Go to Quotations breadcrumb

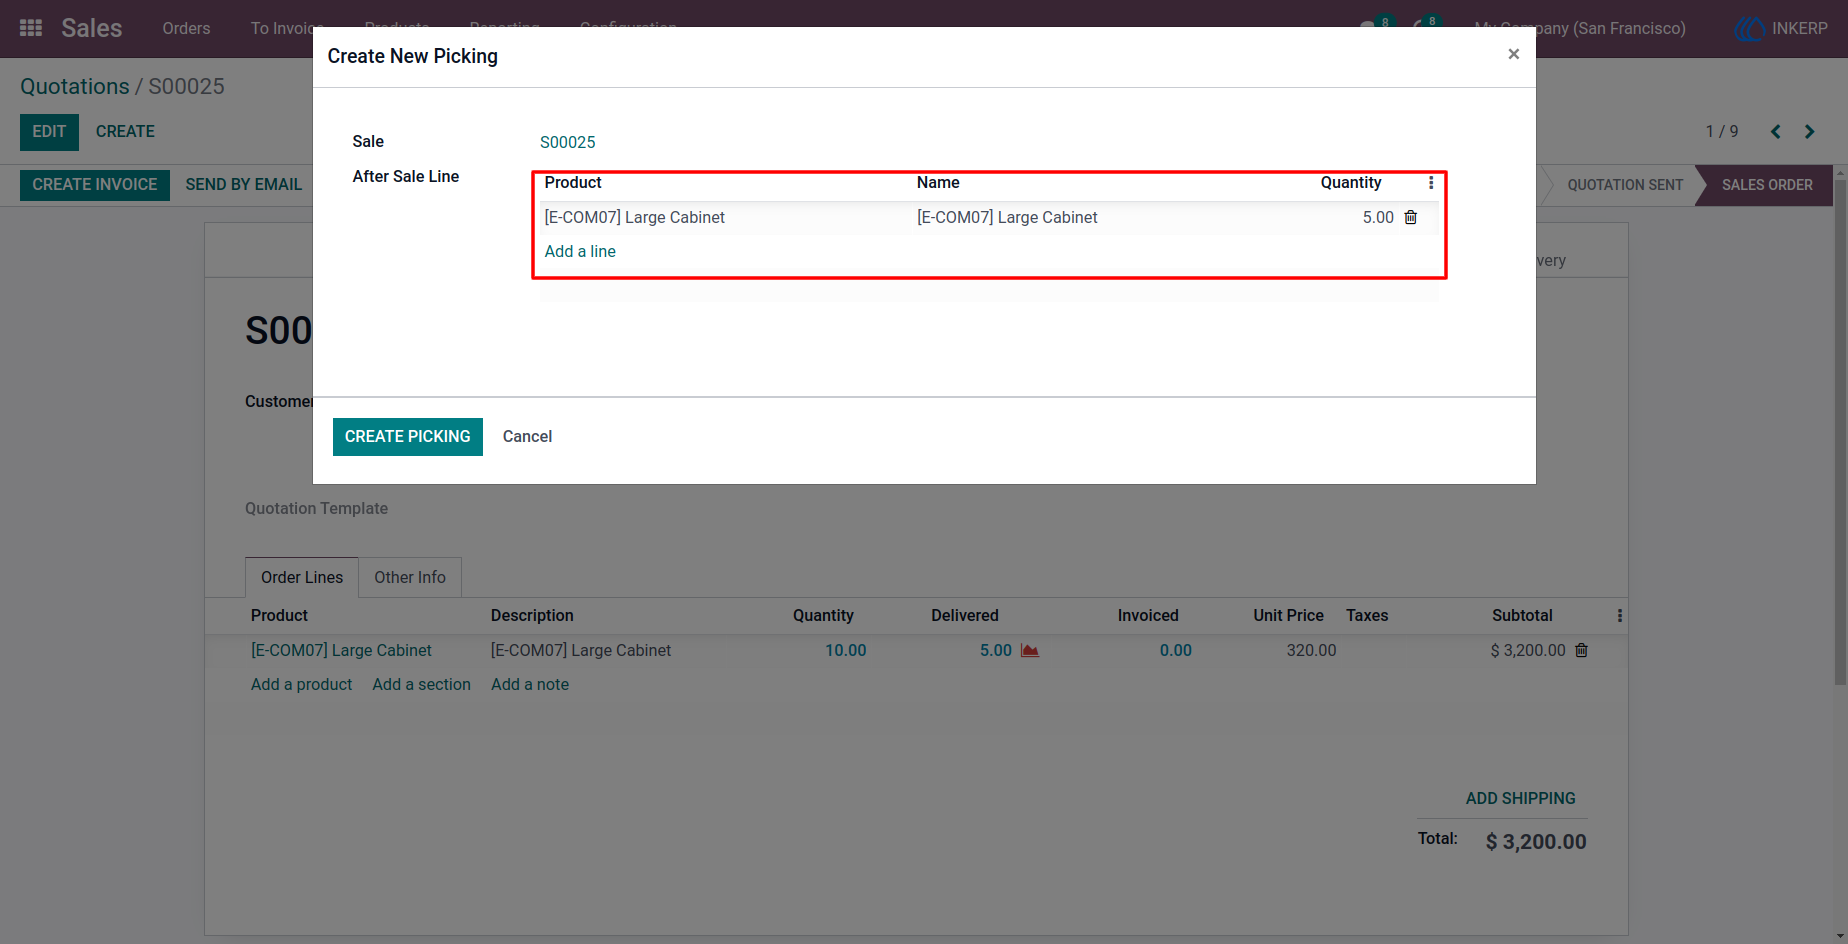coord(75,87)
